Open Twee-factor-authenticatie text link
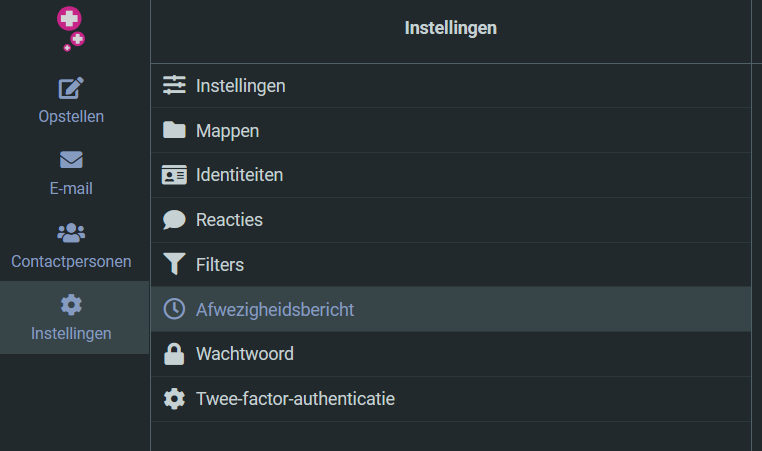762x451 pixels. [295, 399]
